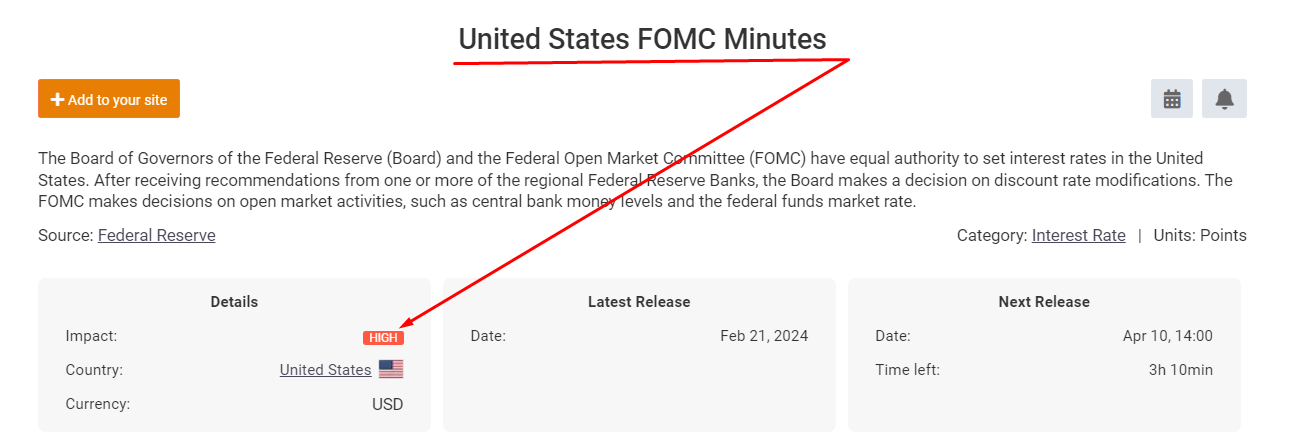Click the plus icon on the orange button
Viewport: 1289px width, 446px height.
pyautogui.click(x=57, y=100)
